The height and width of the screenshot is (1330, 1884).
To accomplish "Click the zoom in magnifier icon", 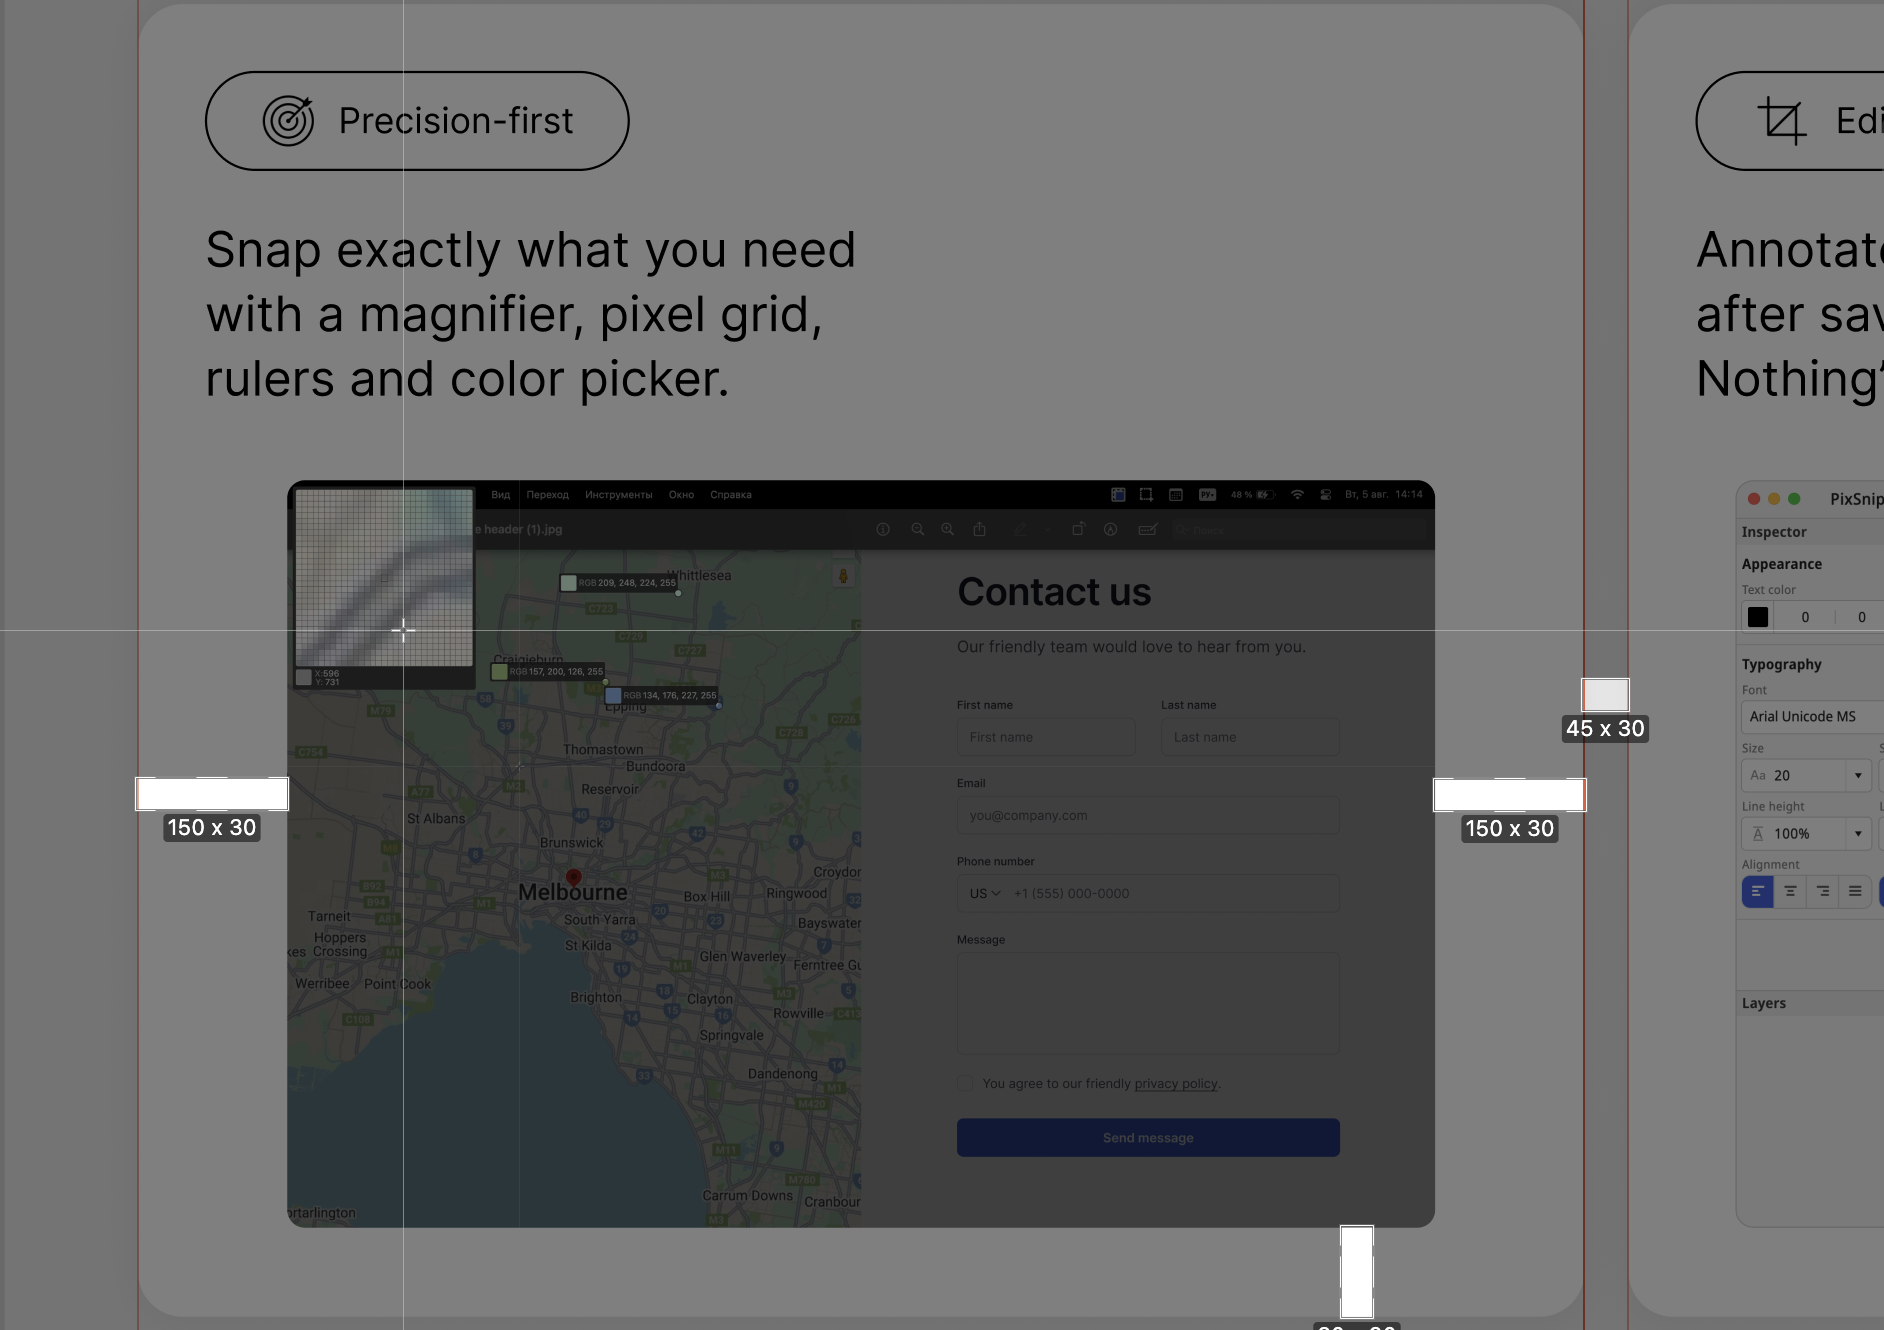I will click(947, 530).
